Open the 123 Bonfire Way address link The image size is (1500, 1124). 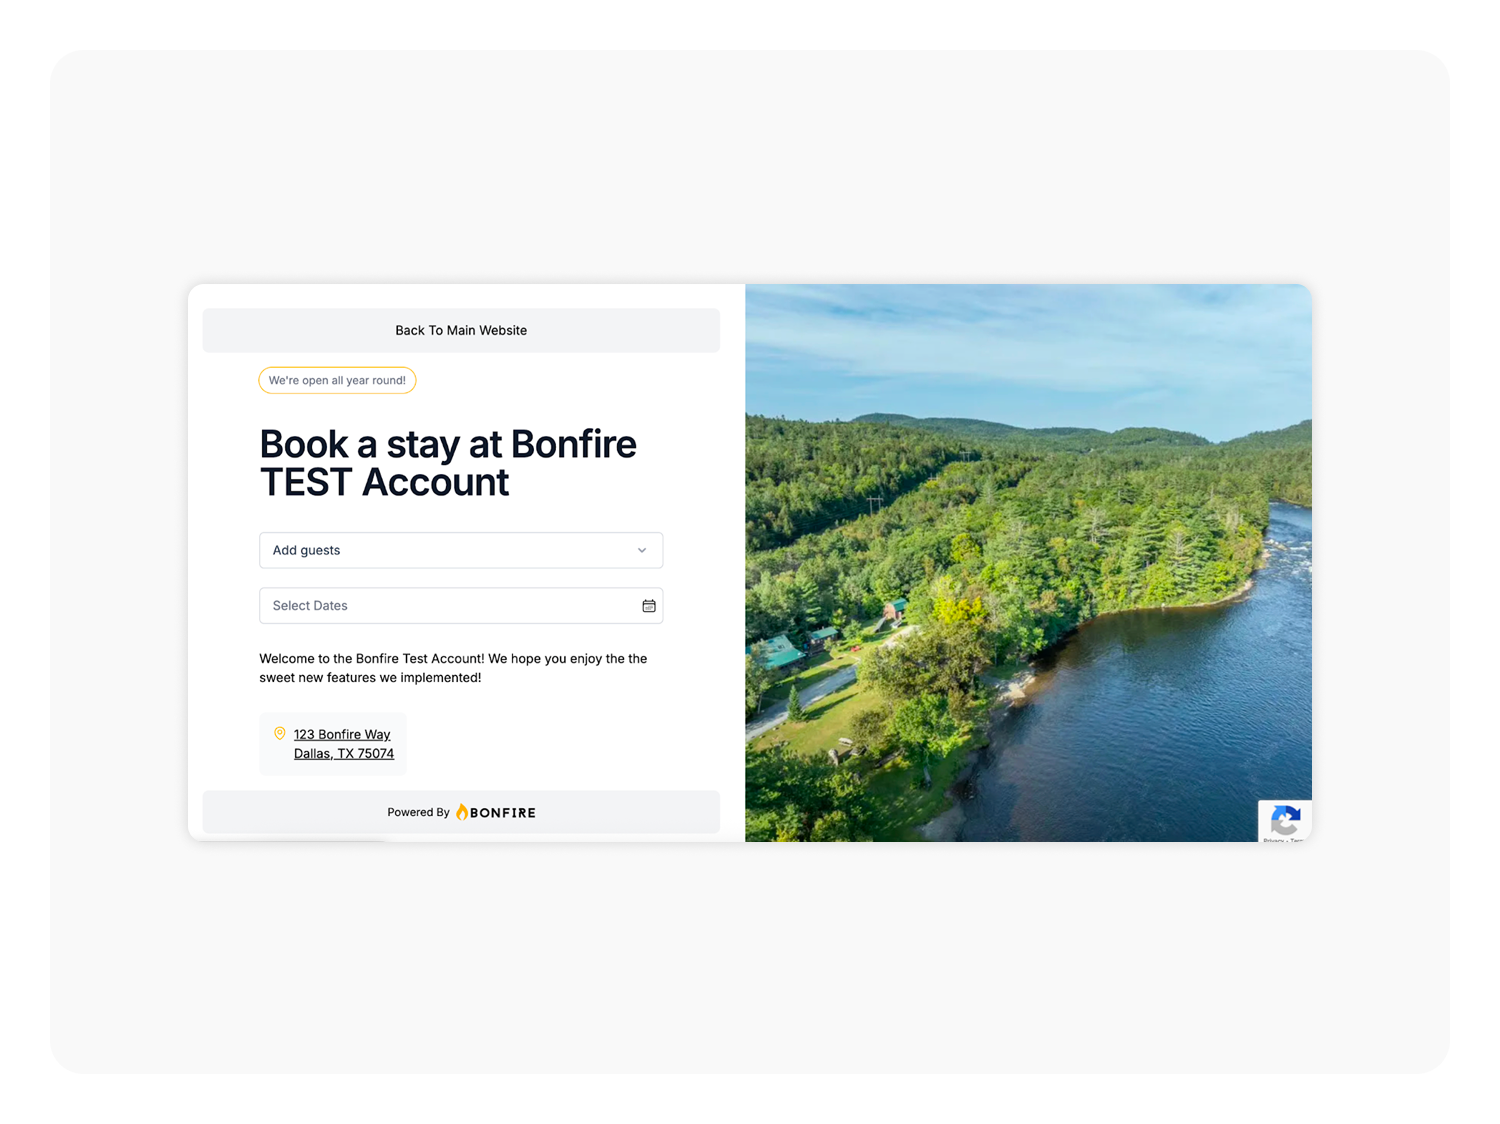click(x=342, y=734)
